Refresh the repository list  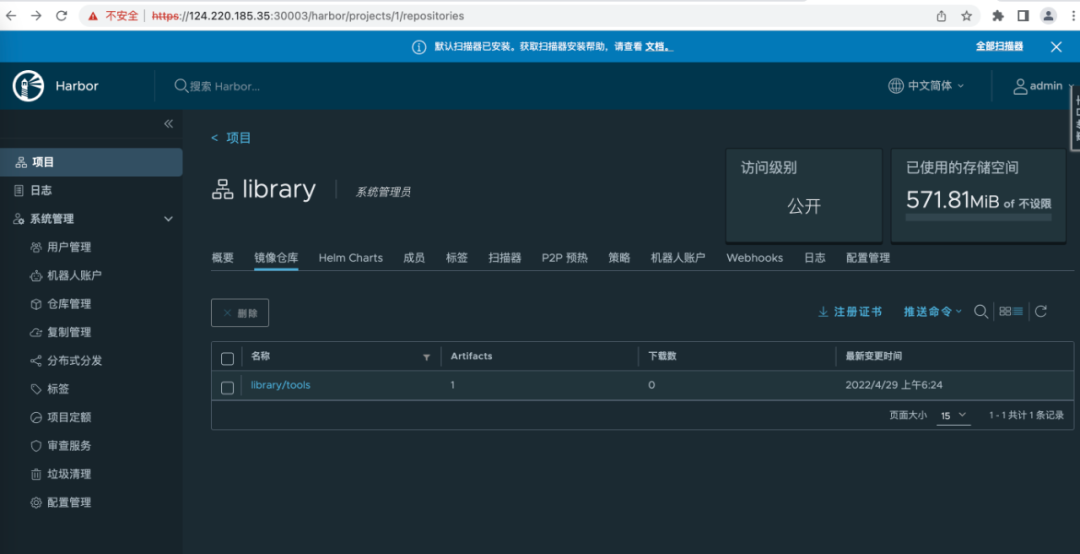point(1041,311)
